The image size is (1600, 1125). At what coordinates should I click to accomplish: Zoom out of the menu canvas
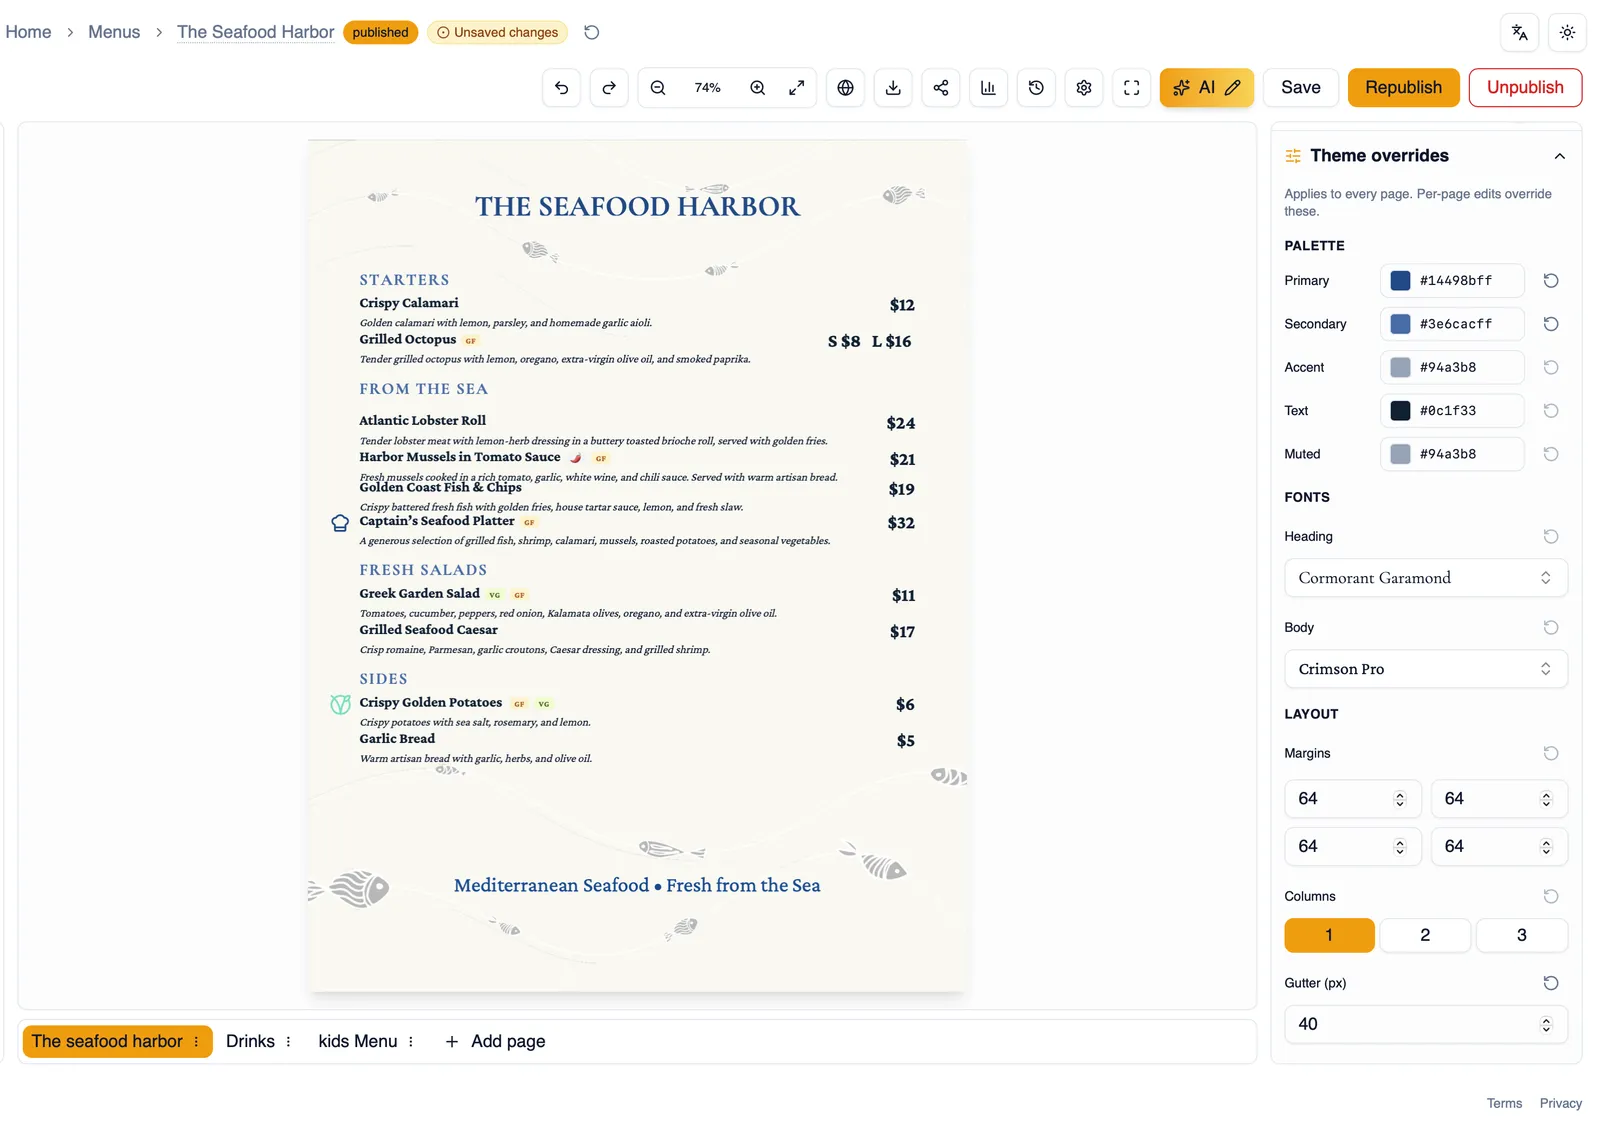pos(658,88)
